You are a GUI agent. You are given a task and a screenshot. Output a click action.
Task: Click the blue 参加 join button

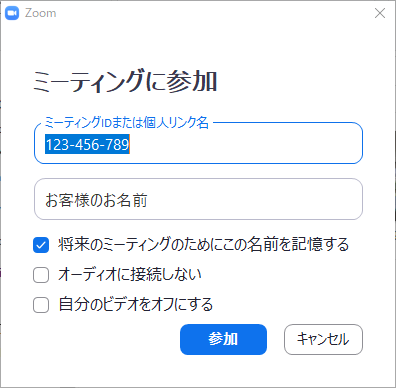[223, 339]
